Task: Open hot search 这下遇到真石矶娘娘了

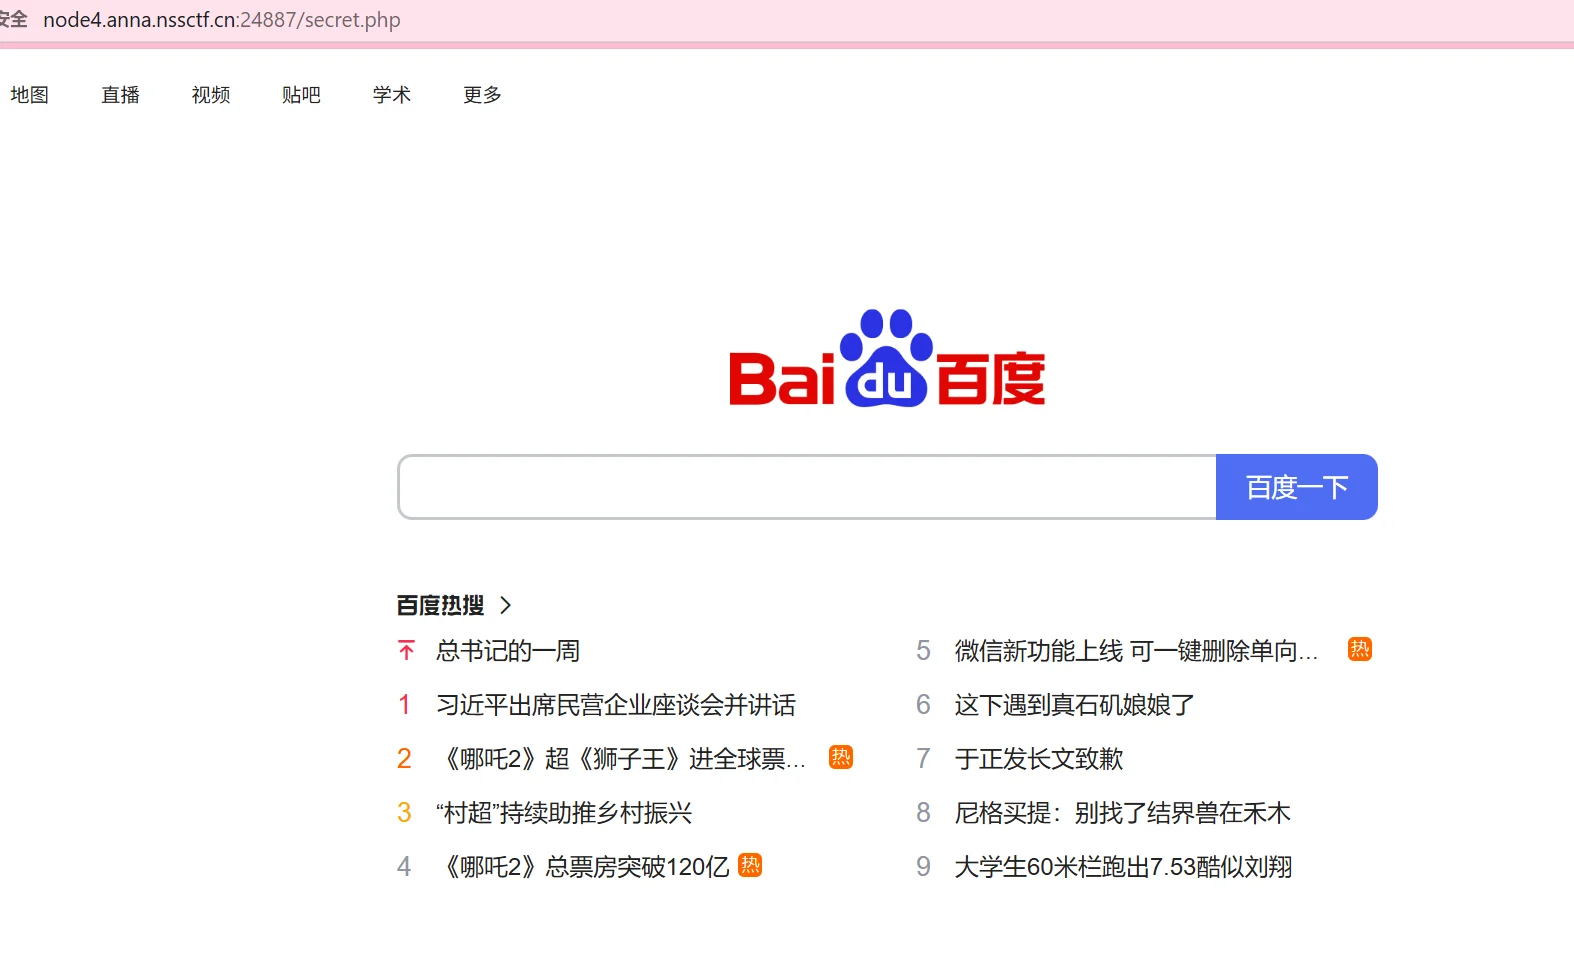Action: (x=1074, y=705)
